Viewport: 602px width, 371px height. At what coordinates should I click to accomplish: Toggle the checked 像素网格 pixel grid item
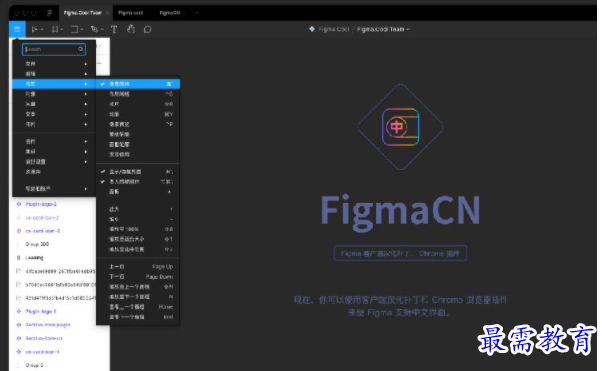click(138, 84)
